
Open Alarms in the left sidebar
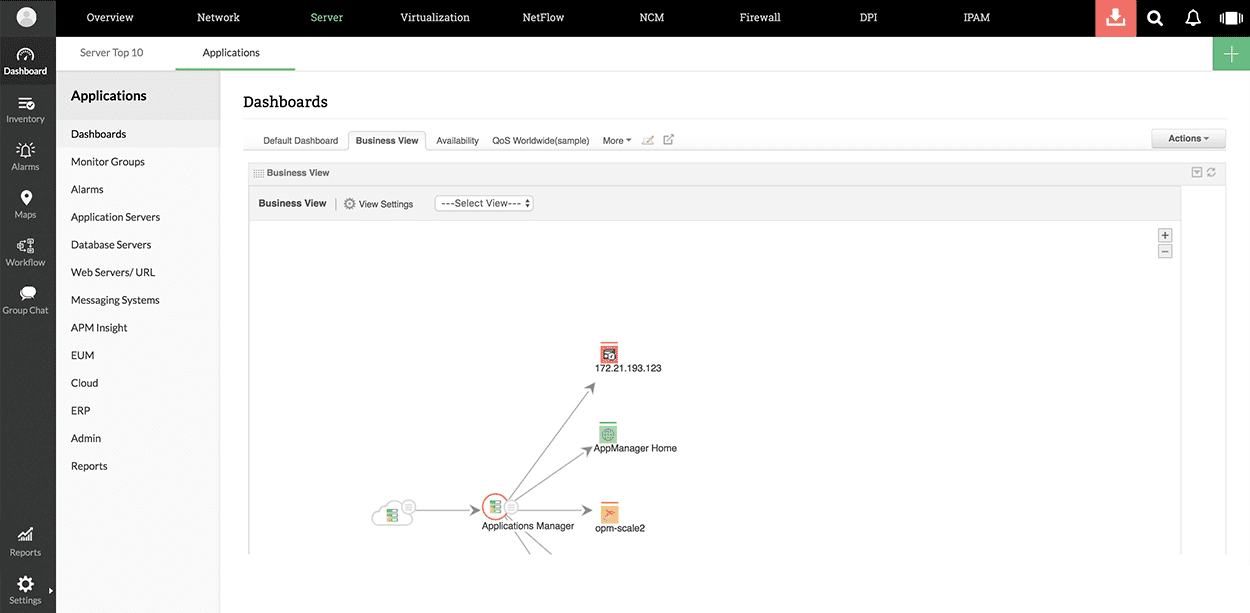tap(26, 156)
